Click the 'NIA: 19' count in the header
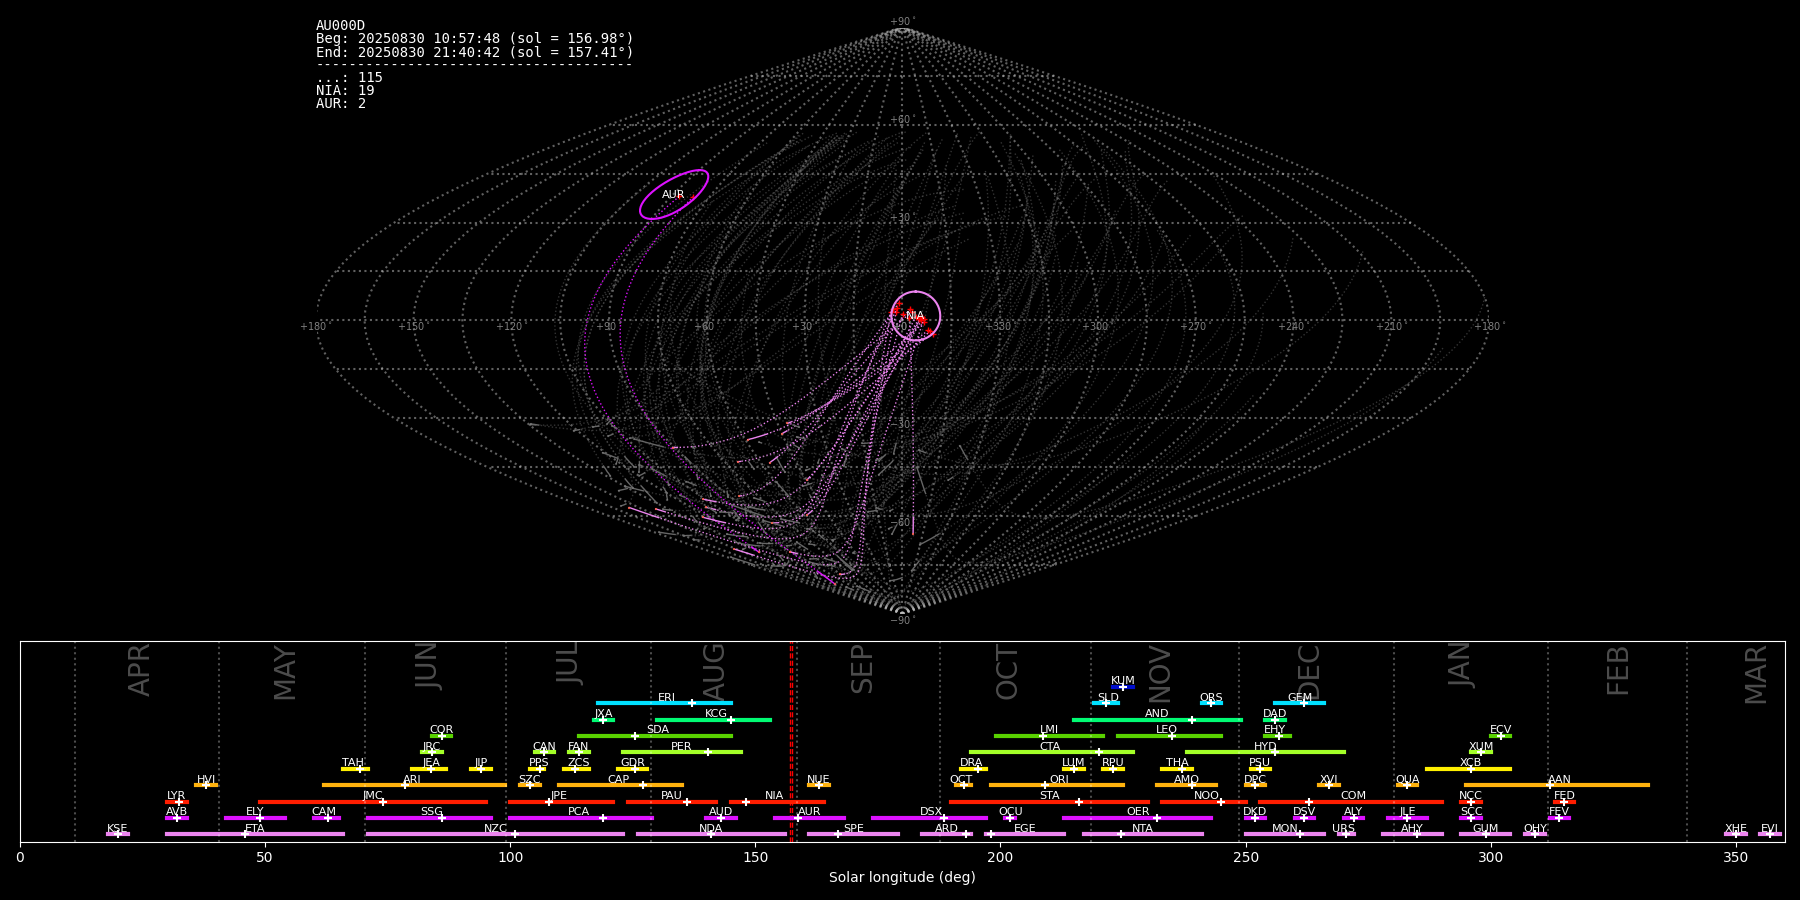Viewport: 1800px width, 900px height. [x=345, y=91]
